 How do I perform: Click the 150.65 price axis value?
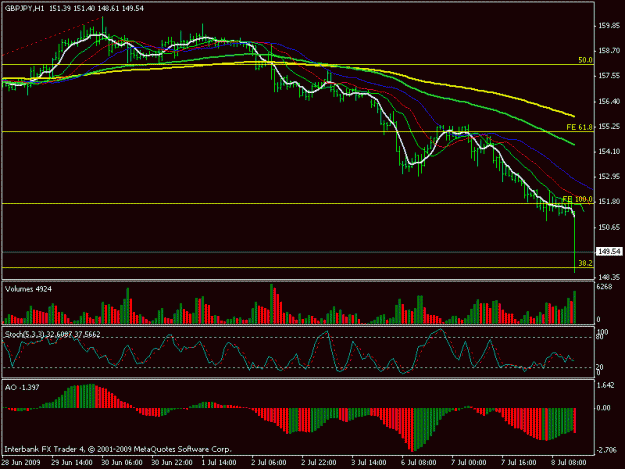tap(609, 227)
